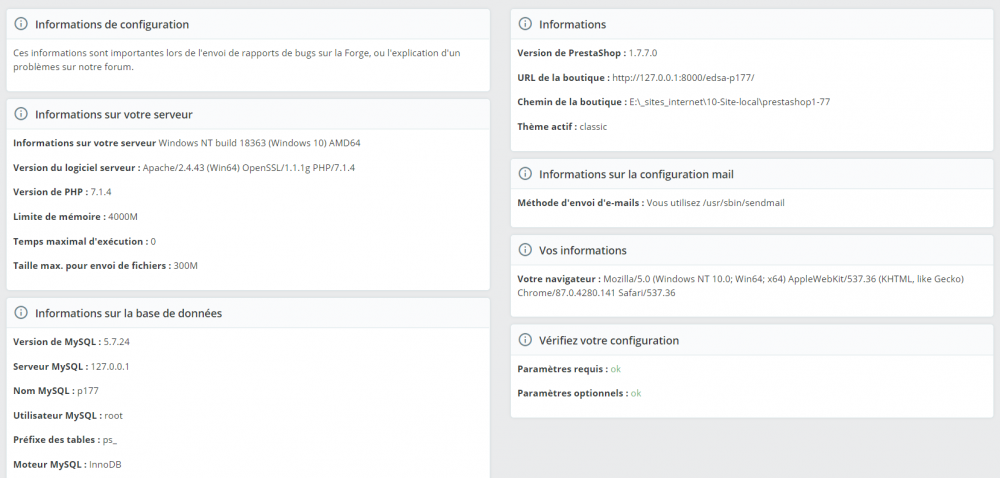The height and width of the screenshot is (478, 1000).
Task: Click the Votre navigateur label
Action: pyautogui.click(x=559, y=279)
